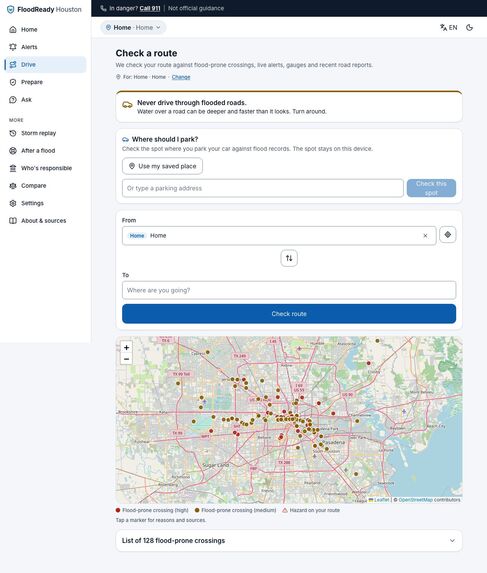Click the EN language switcher
The width and height of the screenshot is (487, 573).
click(449, 28)
